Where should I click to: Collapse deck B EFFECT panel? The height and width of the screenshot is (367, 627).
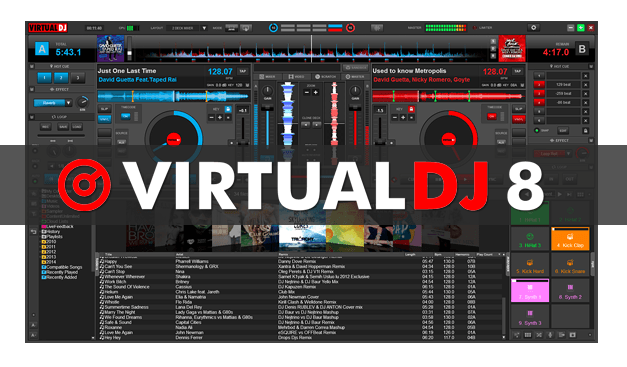(591, 140)
